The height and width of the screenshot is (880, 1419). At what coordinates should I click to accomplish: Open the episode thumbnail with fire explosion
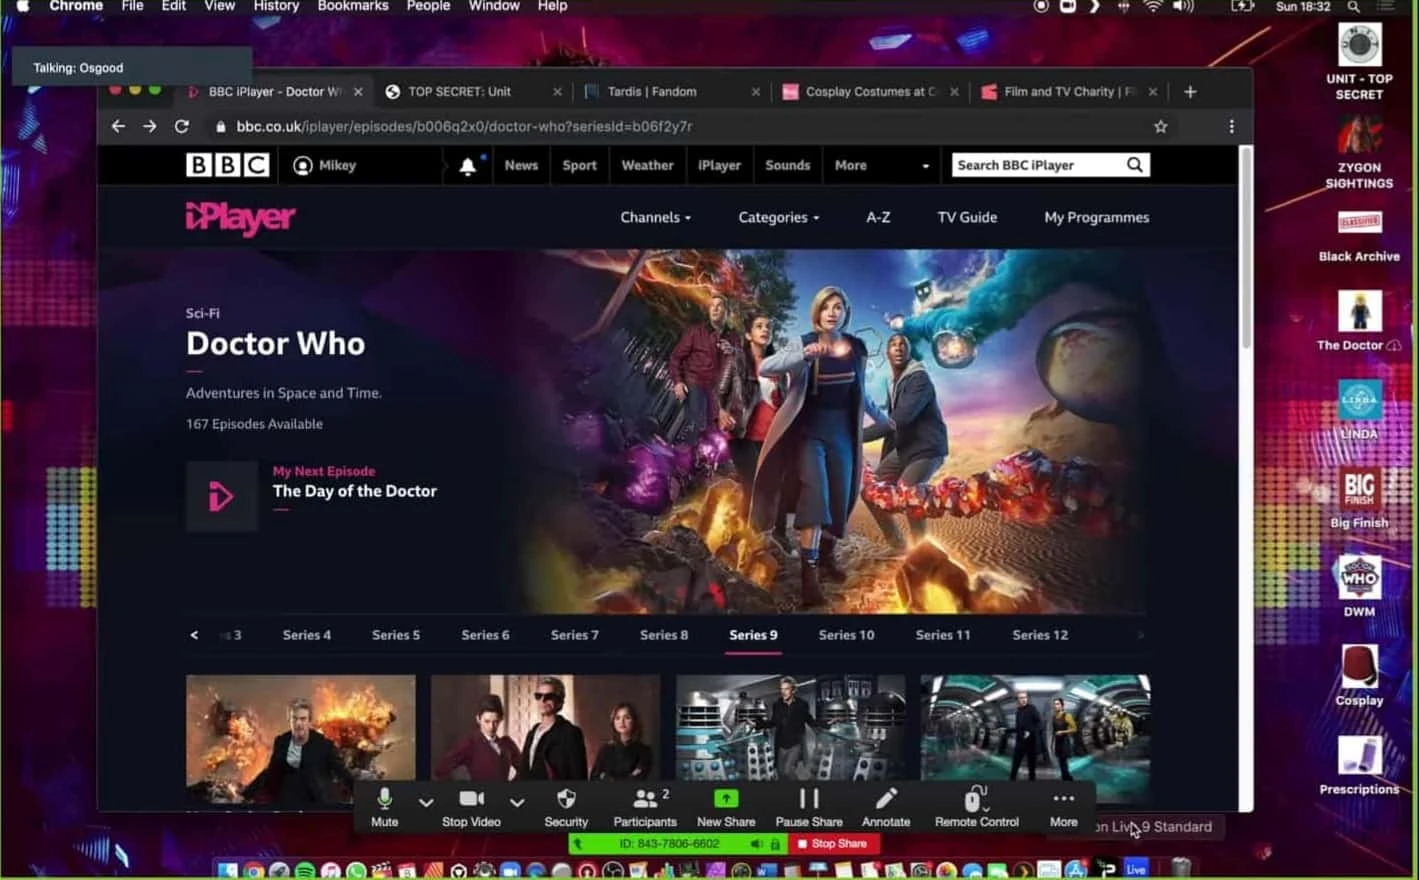pos(301,738)
